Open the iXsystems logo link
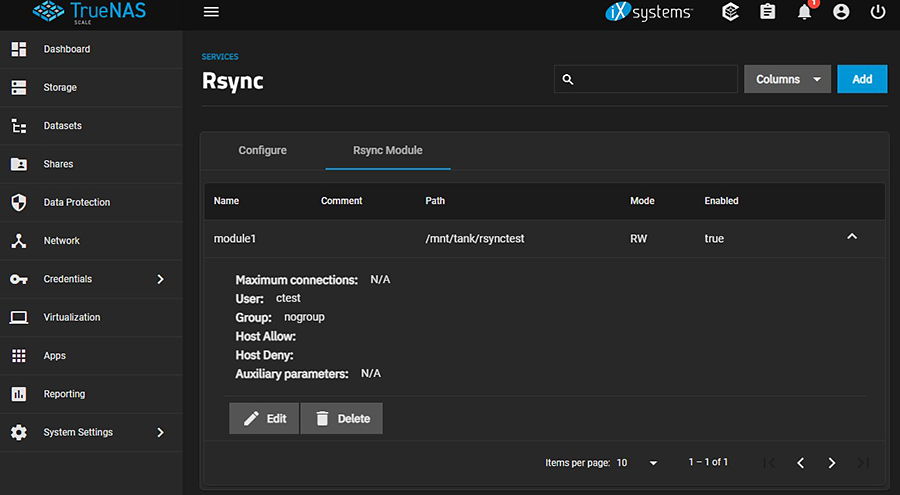The width and height of the screenshot is (900, 495). (x=649, y=12)
